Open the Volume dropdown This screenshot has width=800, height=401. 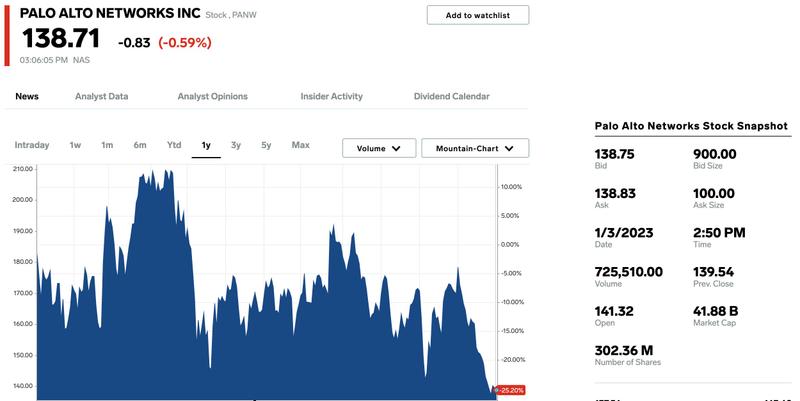point(379,148)
